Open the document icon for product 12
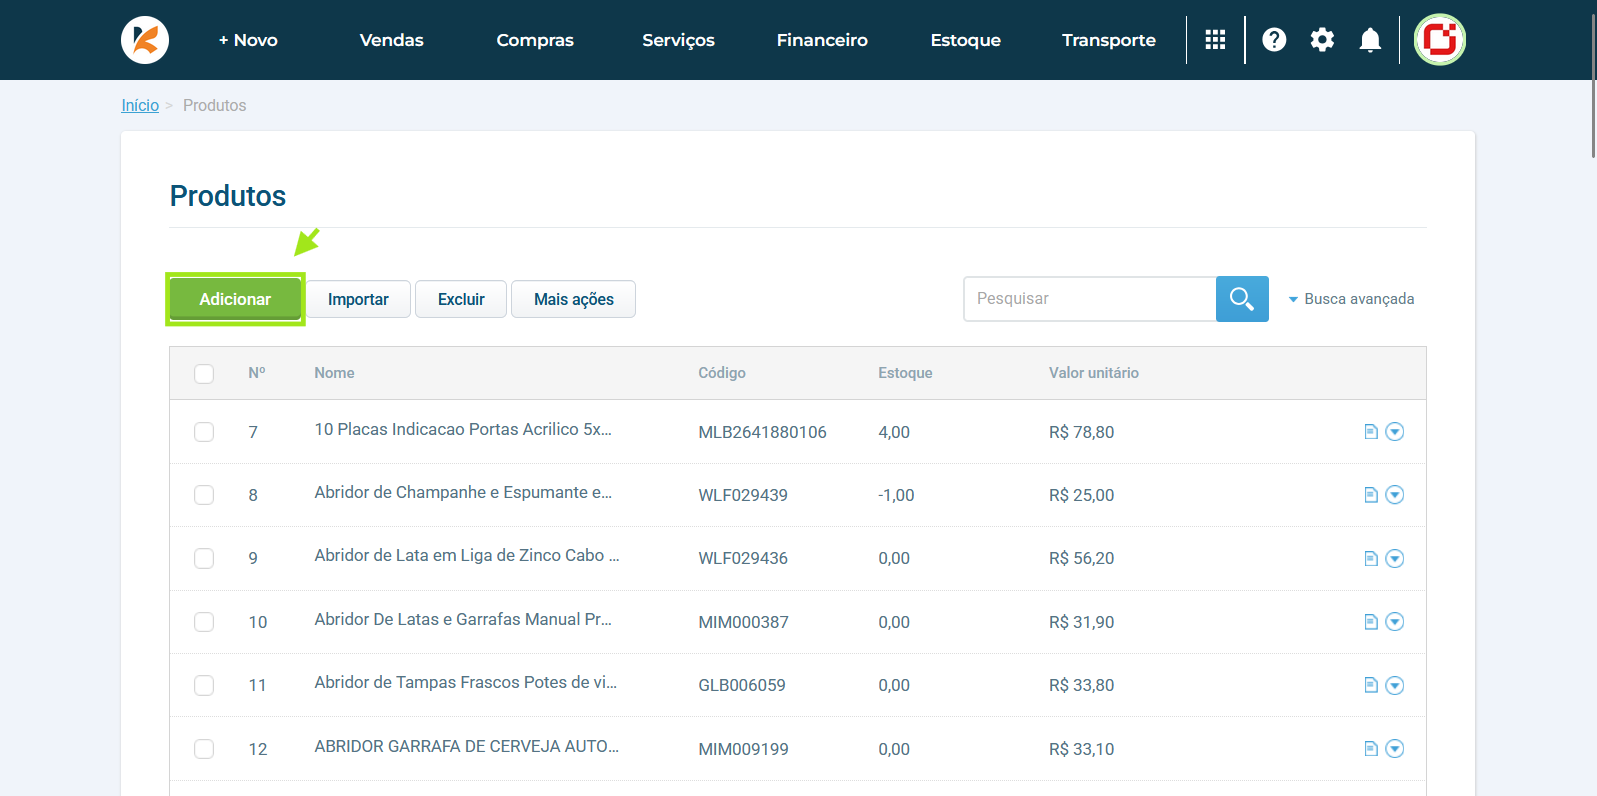Image resolution: width=1597 pixels, height=796 pixels. (x=1371, y=749)
